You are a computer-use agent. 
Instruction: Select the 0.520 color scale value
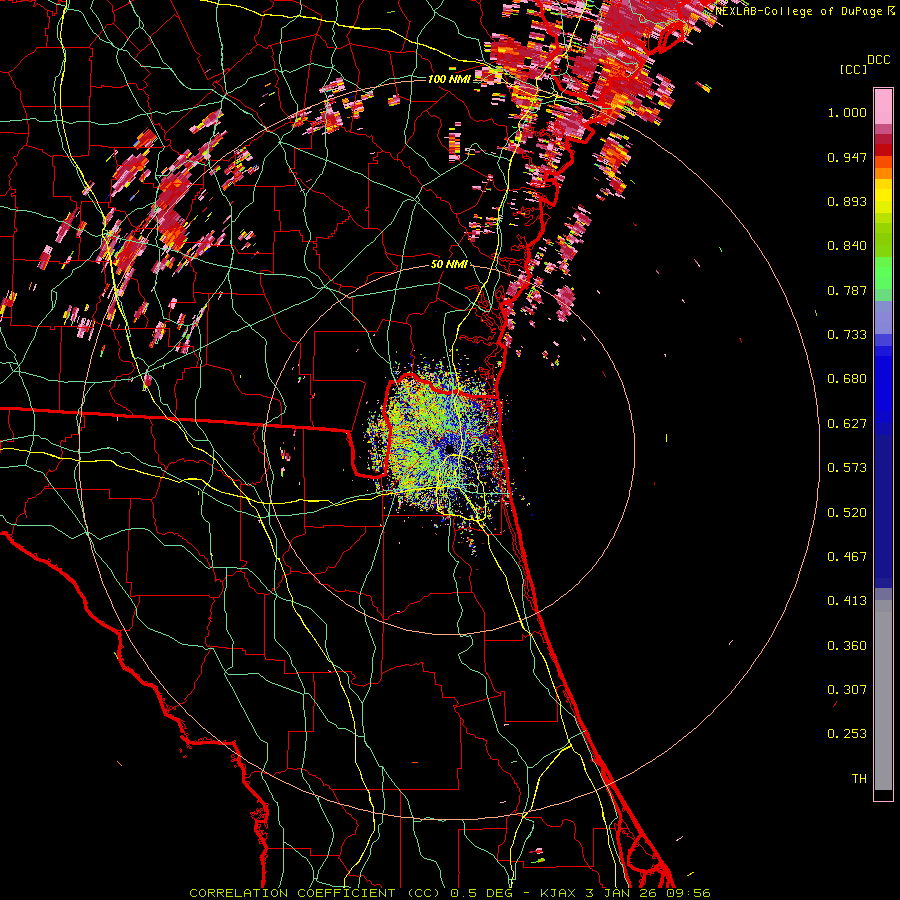pyautogui.click(x=847, y=513)
